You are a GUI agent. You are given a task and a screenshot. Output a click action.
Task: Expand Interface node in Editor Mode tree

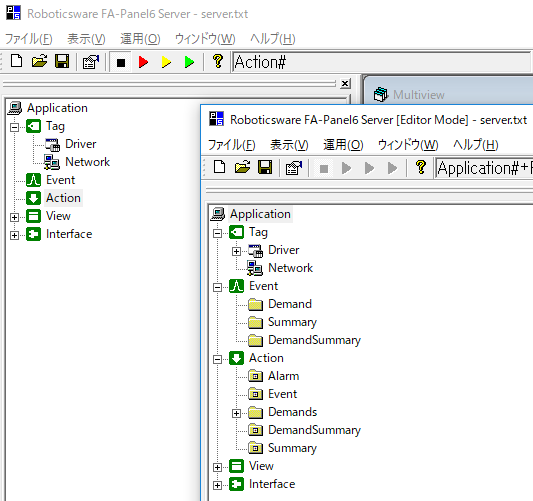217,485
